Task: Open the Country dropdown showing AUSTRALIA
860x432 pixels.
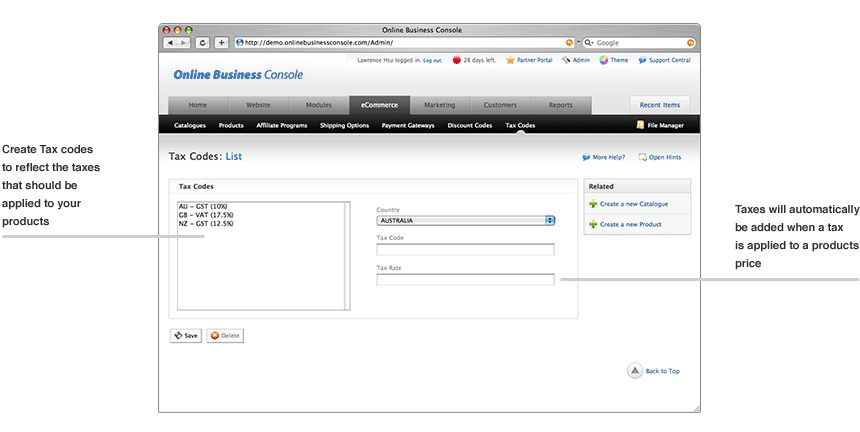Action: point(465,220)
